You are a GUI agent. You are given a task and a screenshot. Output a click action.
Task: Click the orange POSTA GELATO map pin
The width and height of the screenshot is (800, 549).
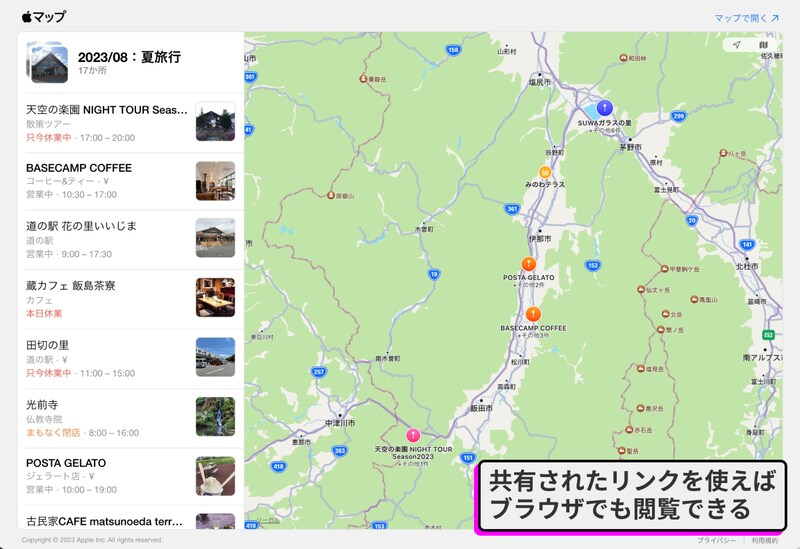[529, 264]
